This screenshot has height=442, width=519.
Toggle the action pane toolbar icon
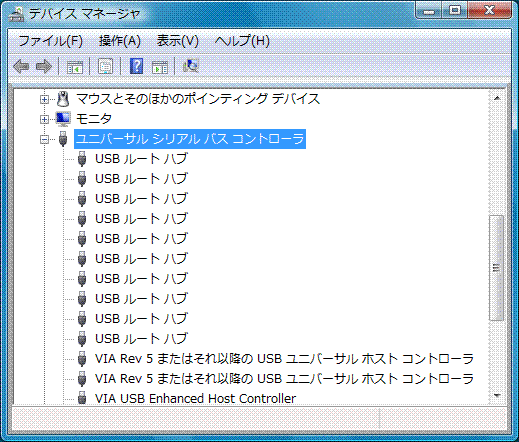point(160,67)
